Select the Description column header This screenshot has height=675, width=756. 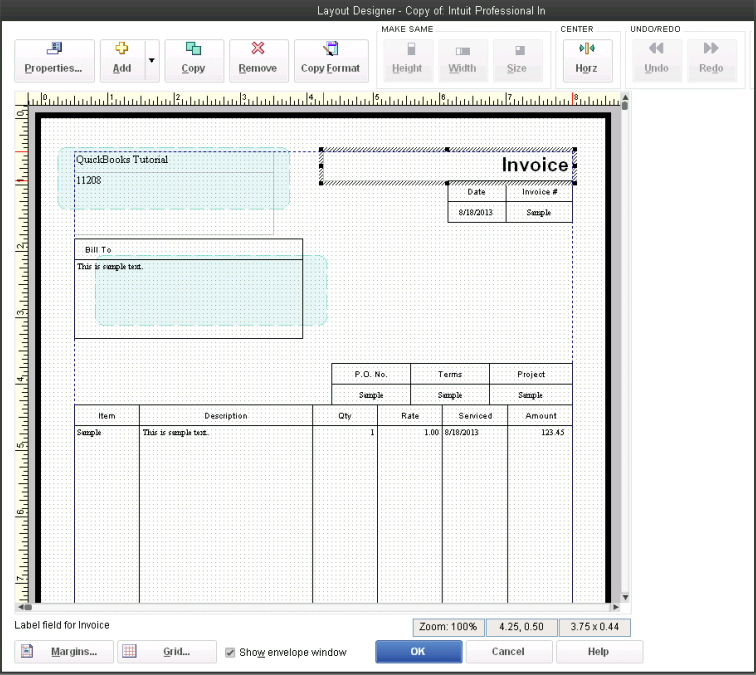click(226, 416)
